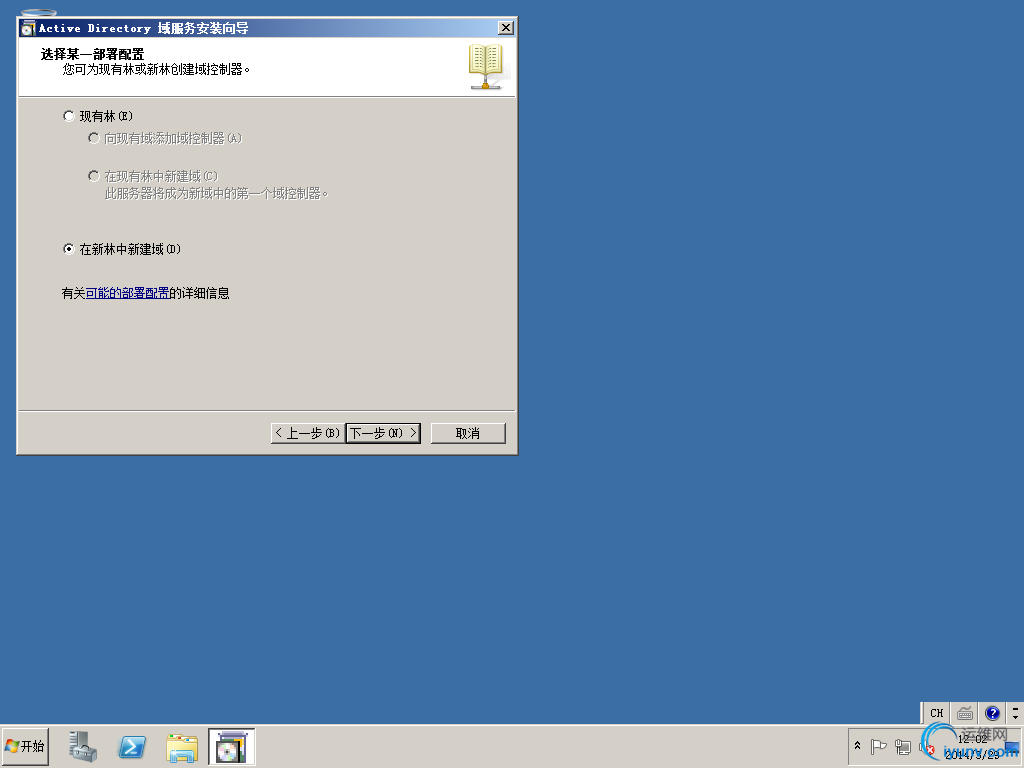
Task: Click the 下一步(N) Next button
Action: [383, 432]
